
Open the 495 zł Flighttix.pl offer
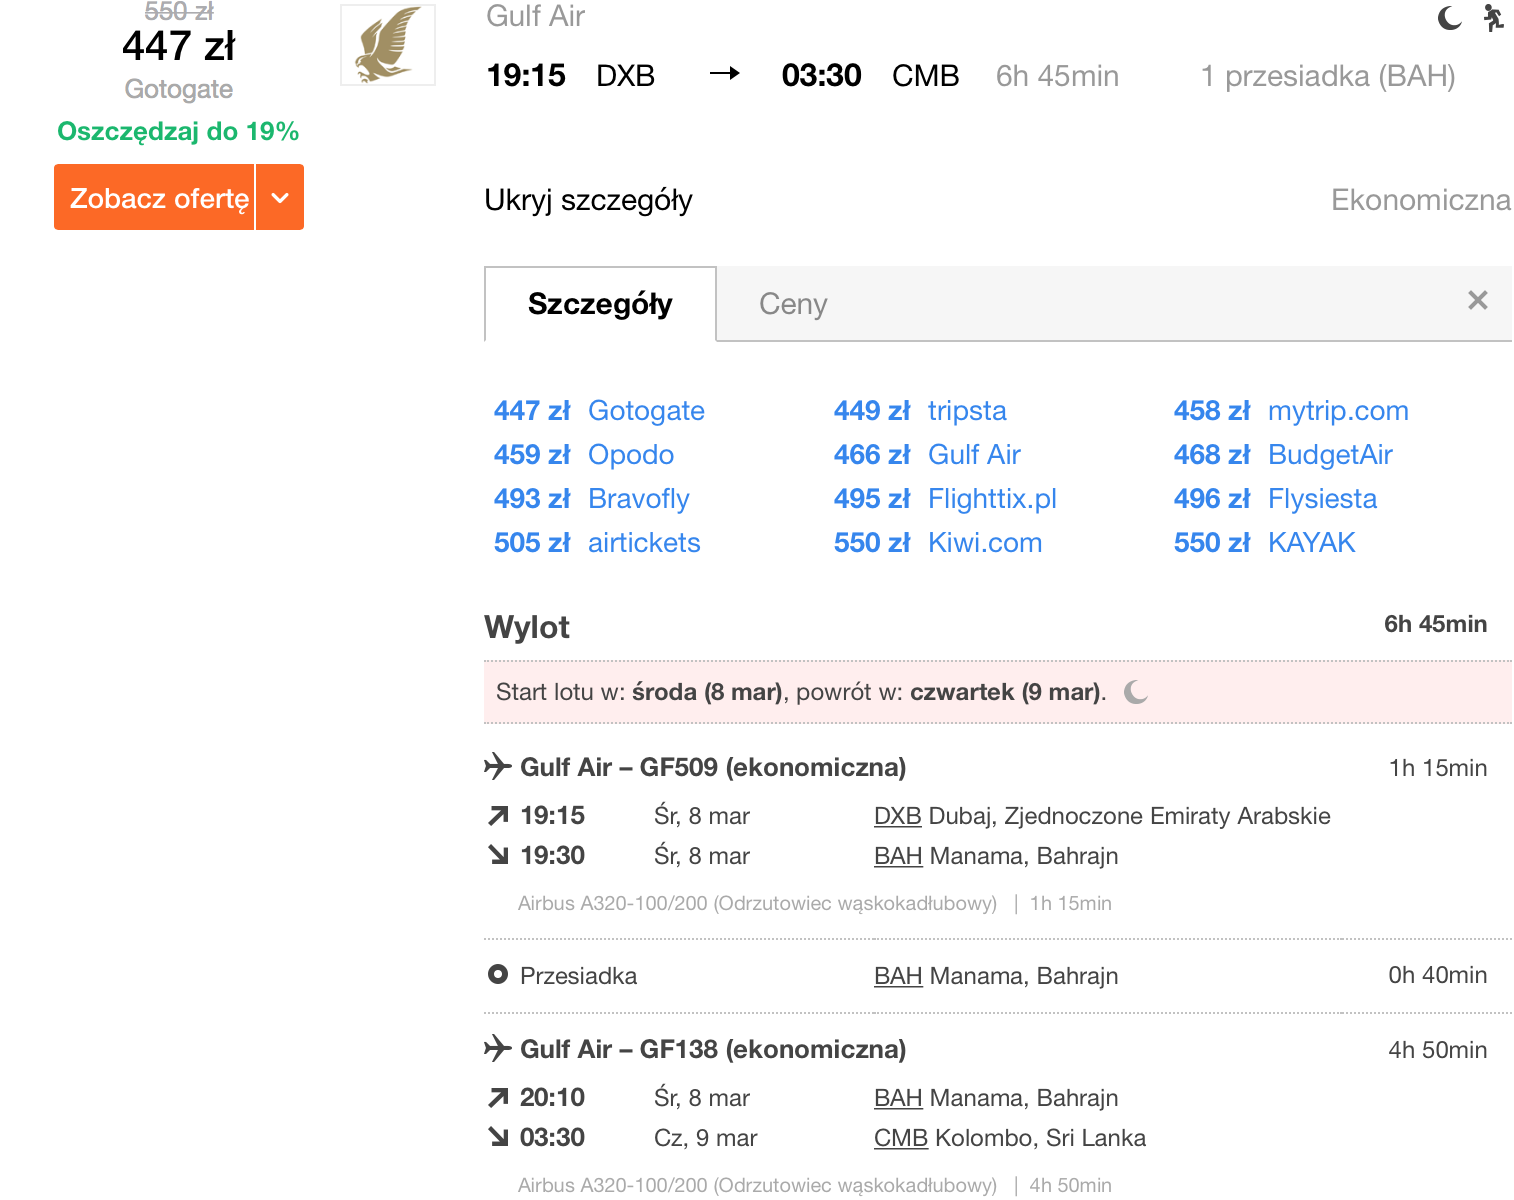pyautogui.click(x=945, y=499)
